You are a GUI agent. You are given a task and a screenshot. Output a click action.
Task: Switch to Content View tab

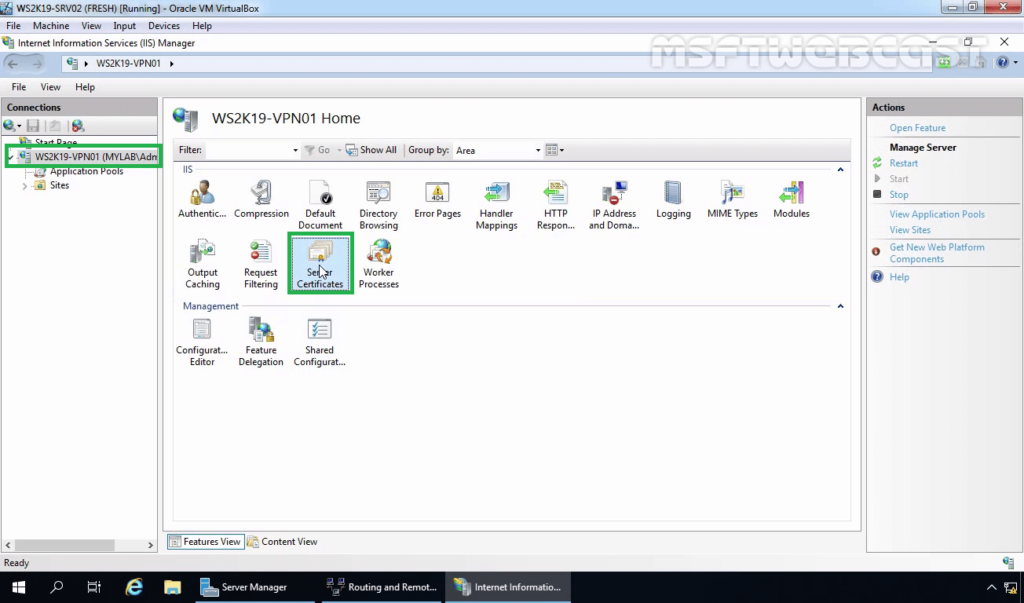pyautogui.click(x=283, y=542)
